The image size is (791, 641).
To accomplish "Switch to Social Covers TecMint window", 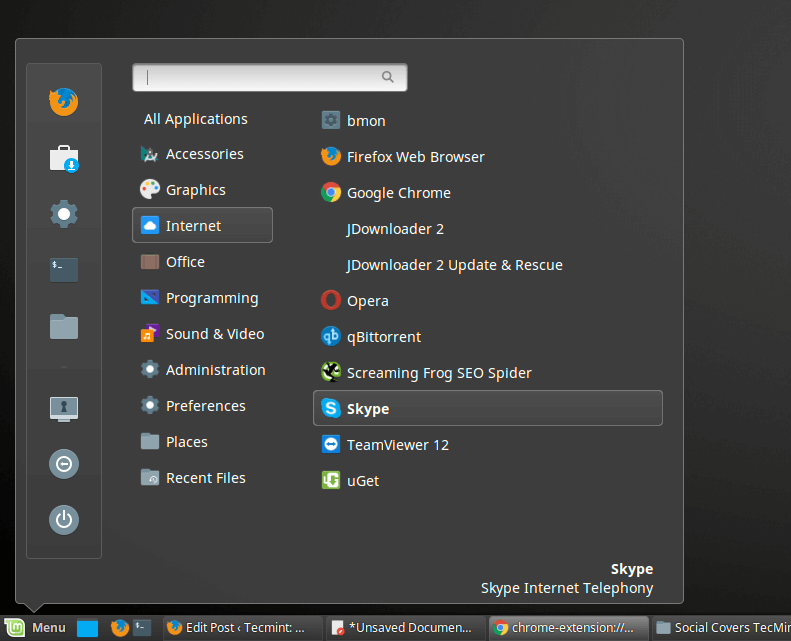I will [x=722, y=628].
